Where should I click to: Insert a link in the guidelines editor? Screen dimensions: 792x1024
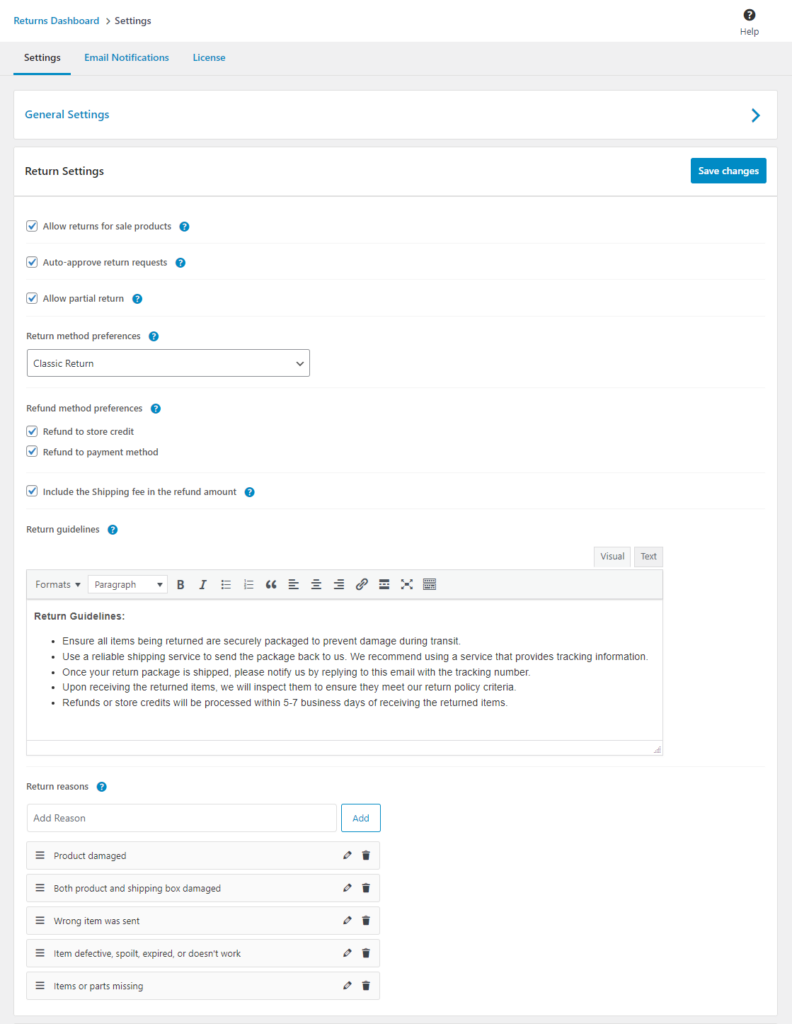[362, 584]
